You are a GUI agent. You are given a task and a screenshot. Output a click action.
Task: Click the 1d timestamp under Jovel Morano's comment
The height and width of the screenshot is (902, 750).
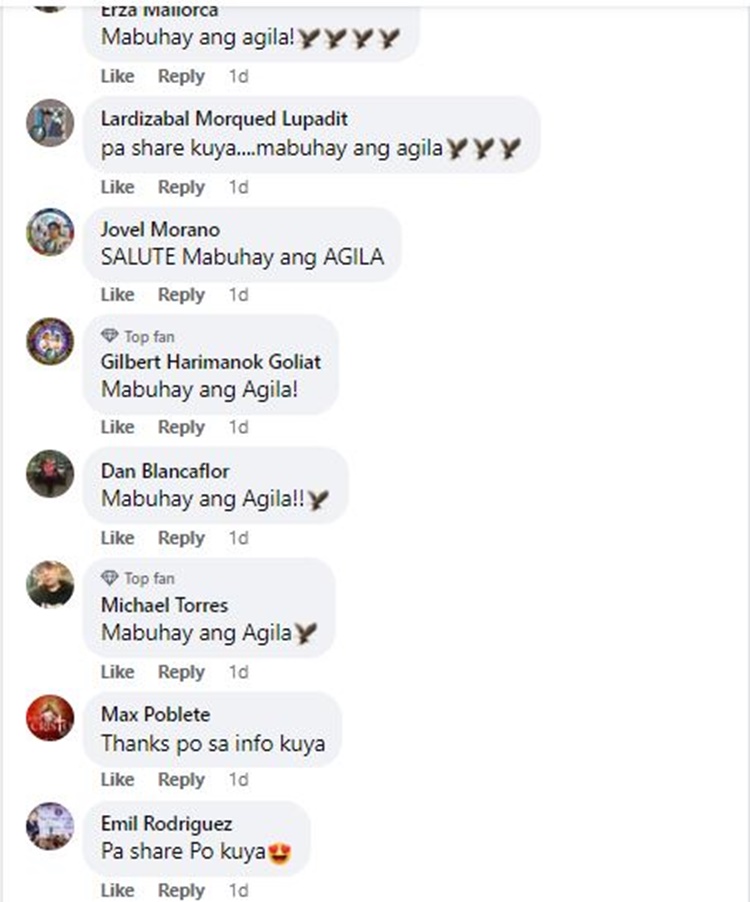[239, 295]
